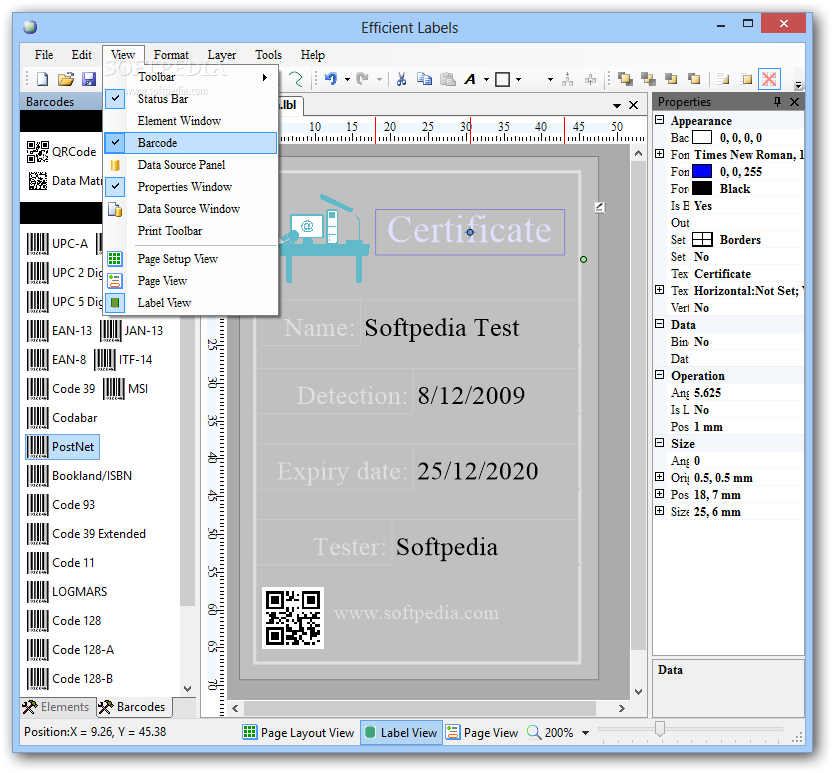Collapse the Operation property group
Viewport: 833px width, 773px height.
pyautogui.click(x=660, y=376)
